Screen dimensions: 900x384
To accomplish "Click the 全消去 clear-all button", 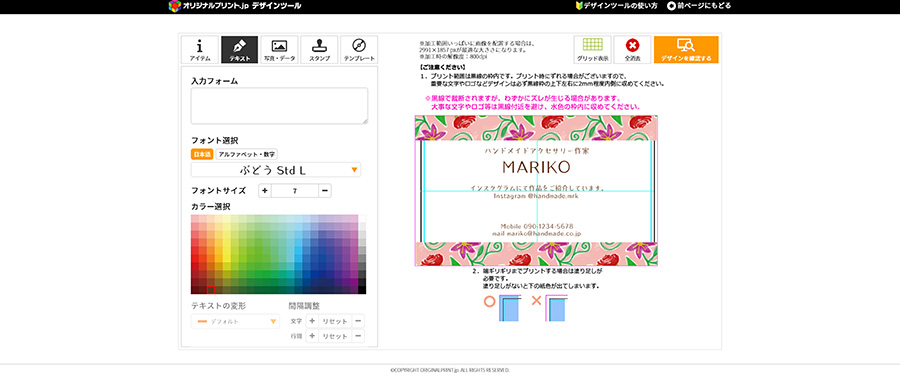I will [632, 49].
